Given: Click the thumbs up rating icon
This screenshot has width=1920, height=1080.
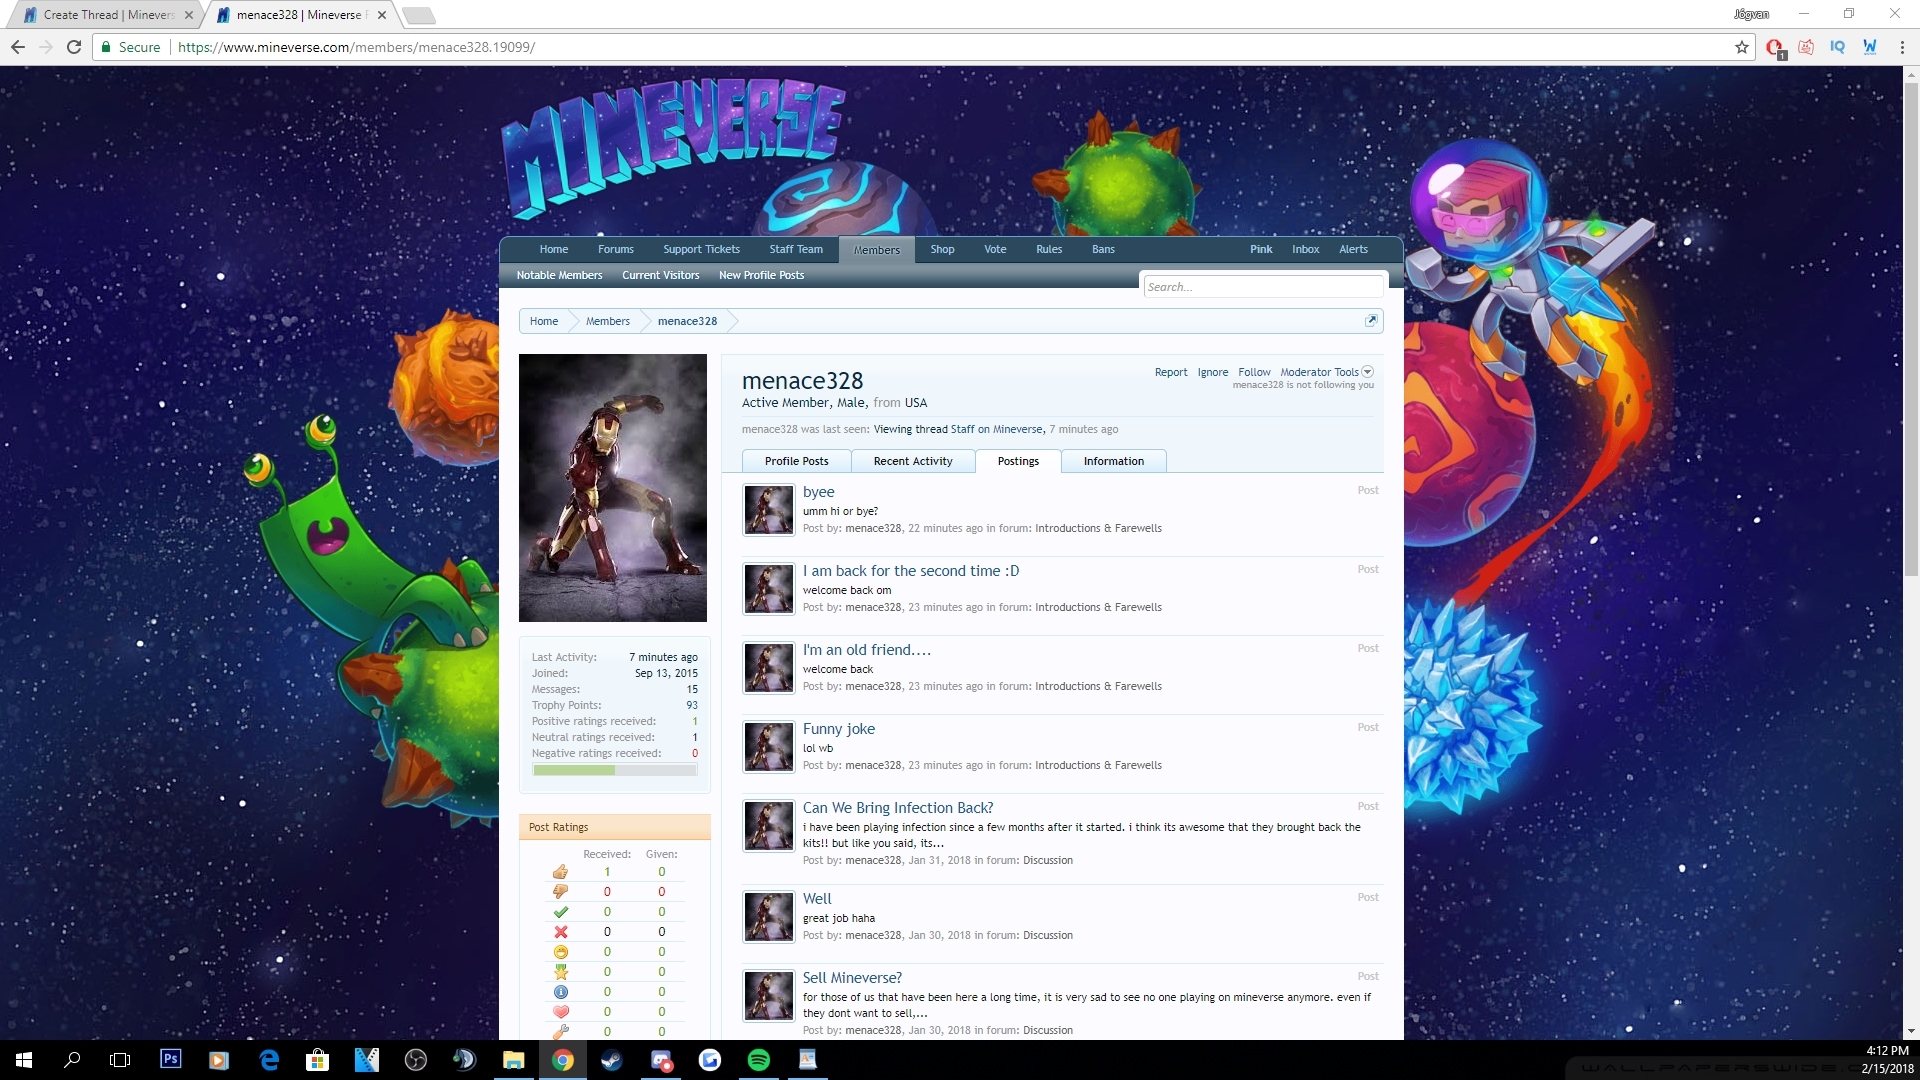Looking at the screenshot, I should 560,872.
